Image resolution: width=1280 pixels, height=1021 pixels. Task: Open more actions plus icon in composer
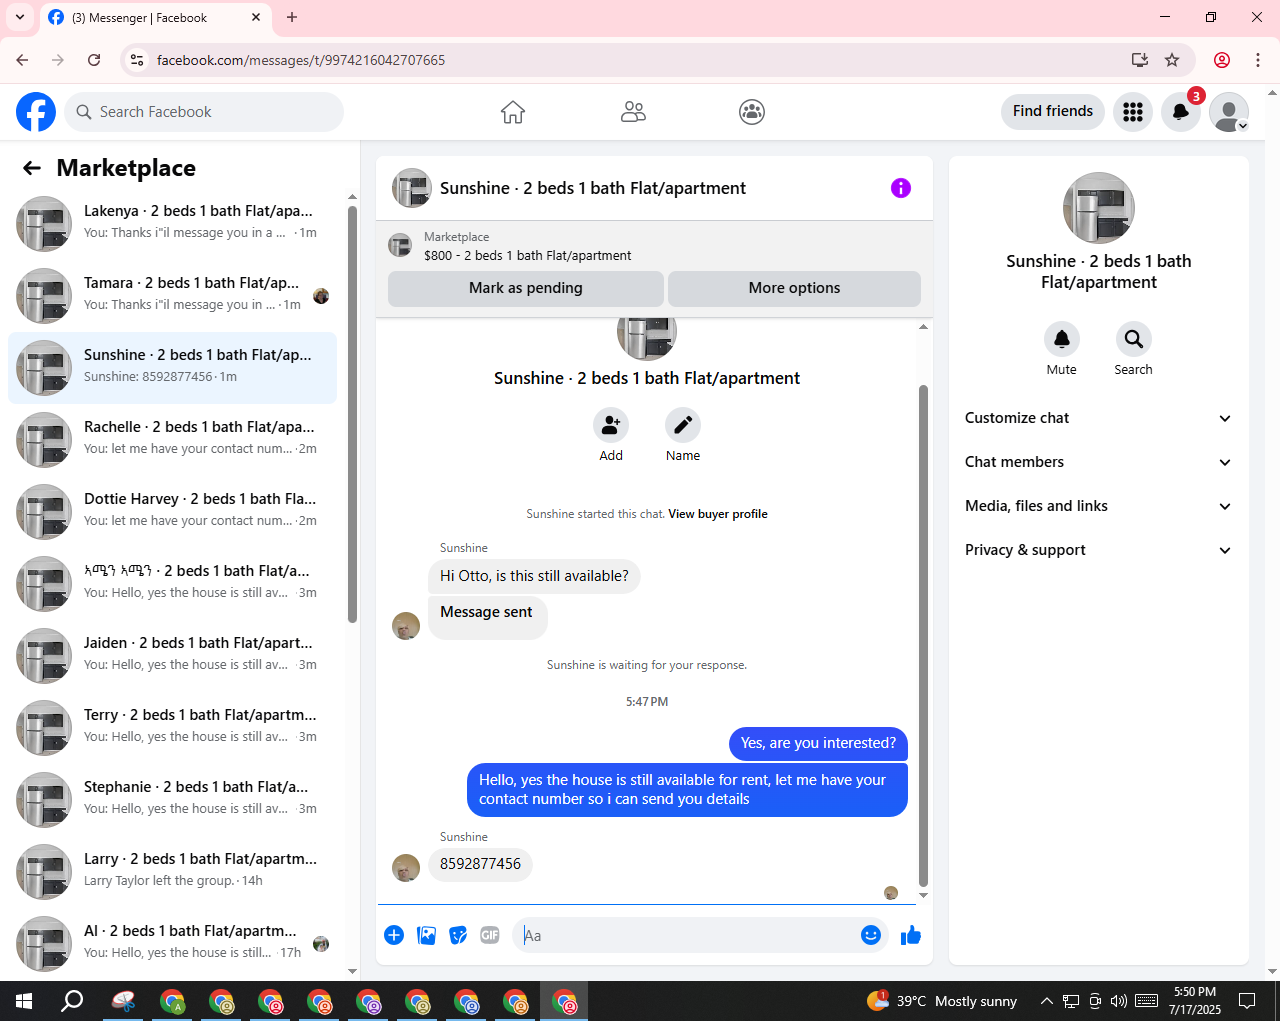pos(394,935)
